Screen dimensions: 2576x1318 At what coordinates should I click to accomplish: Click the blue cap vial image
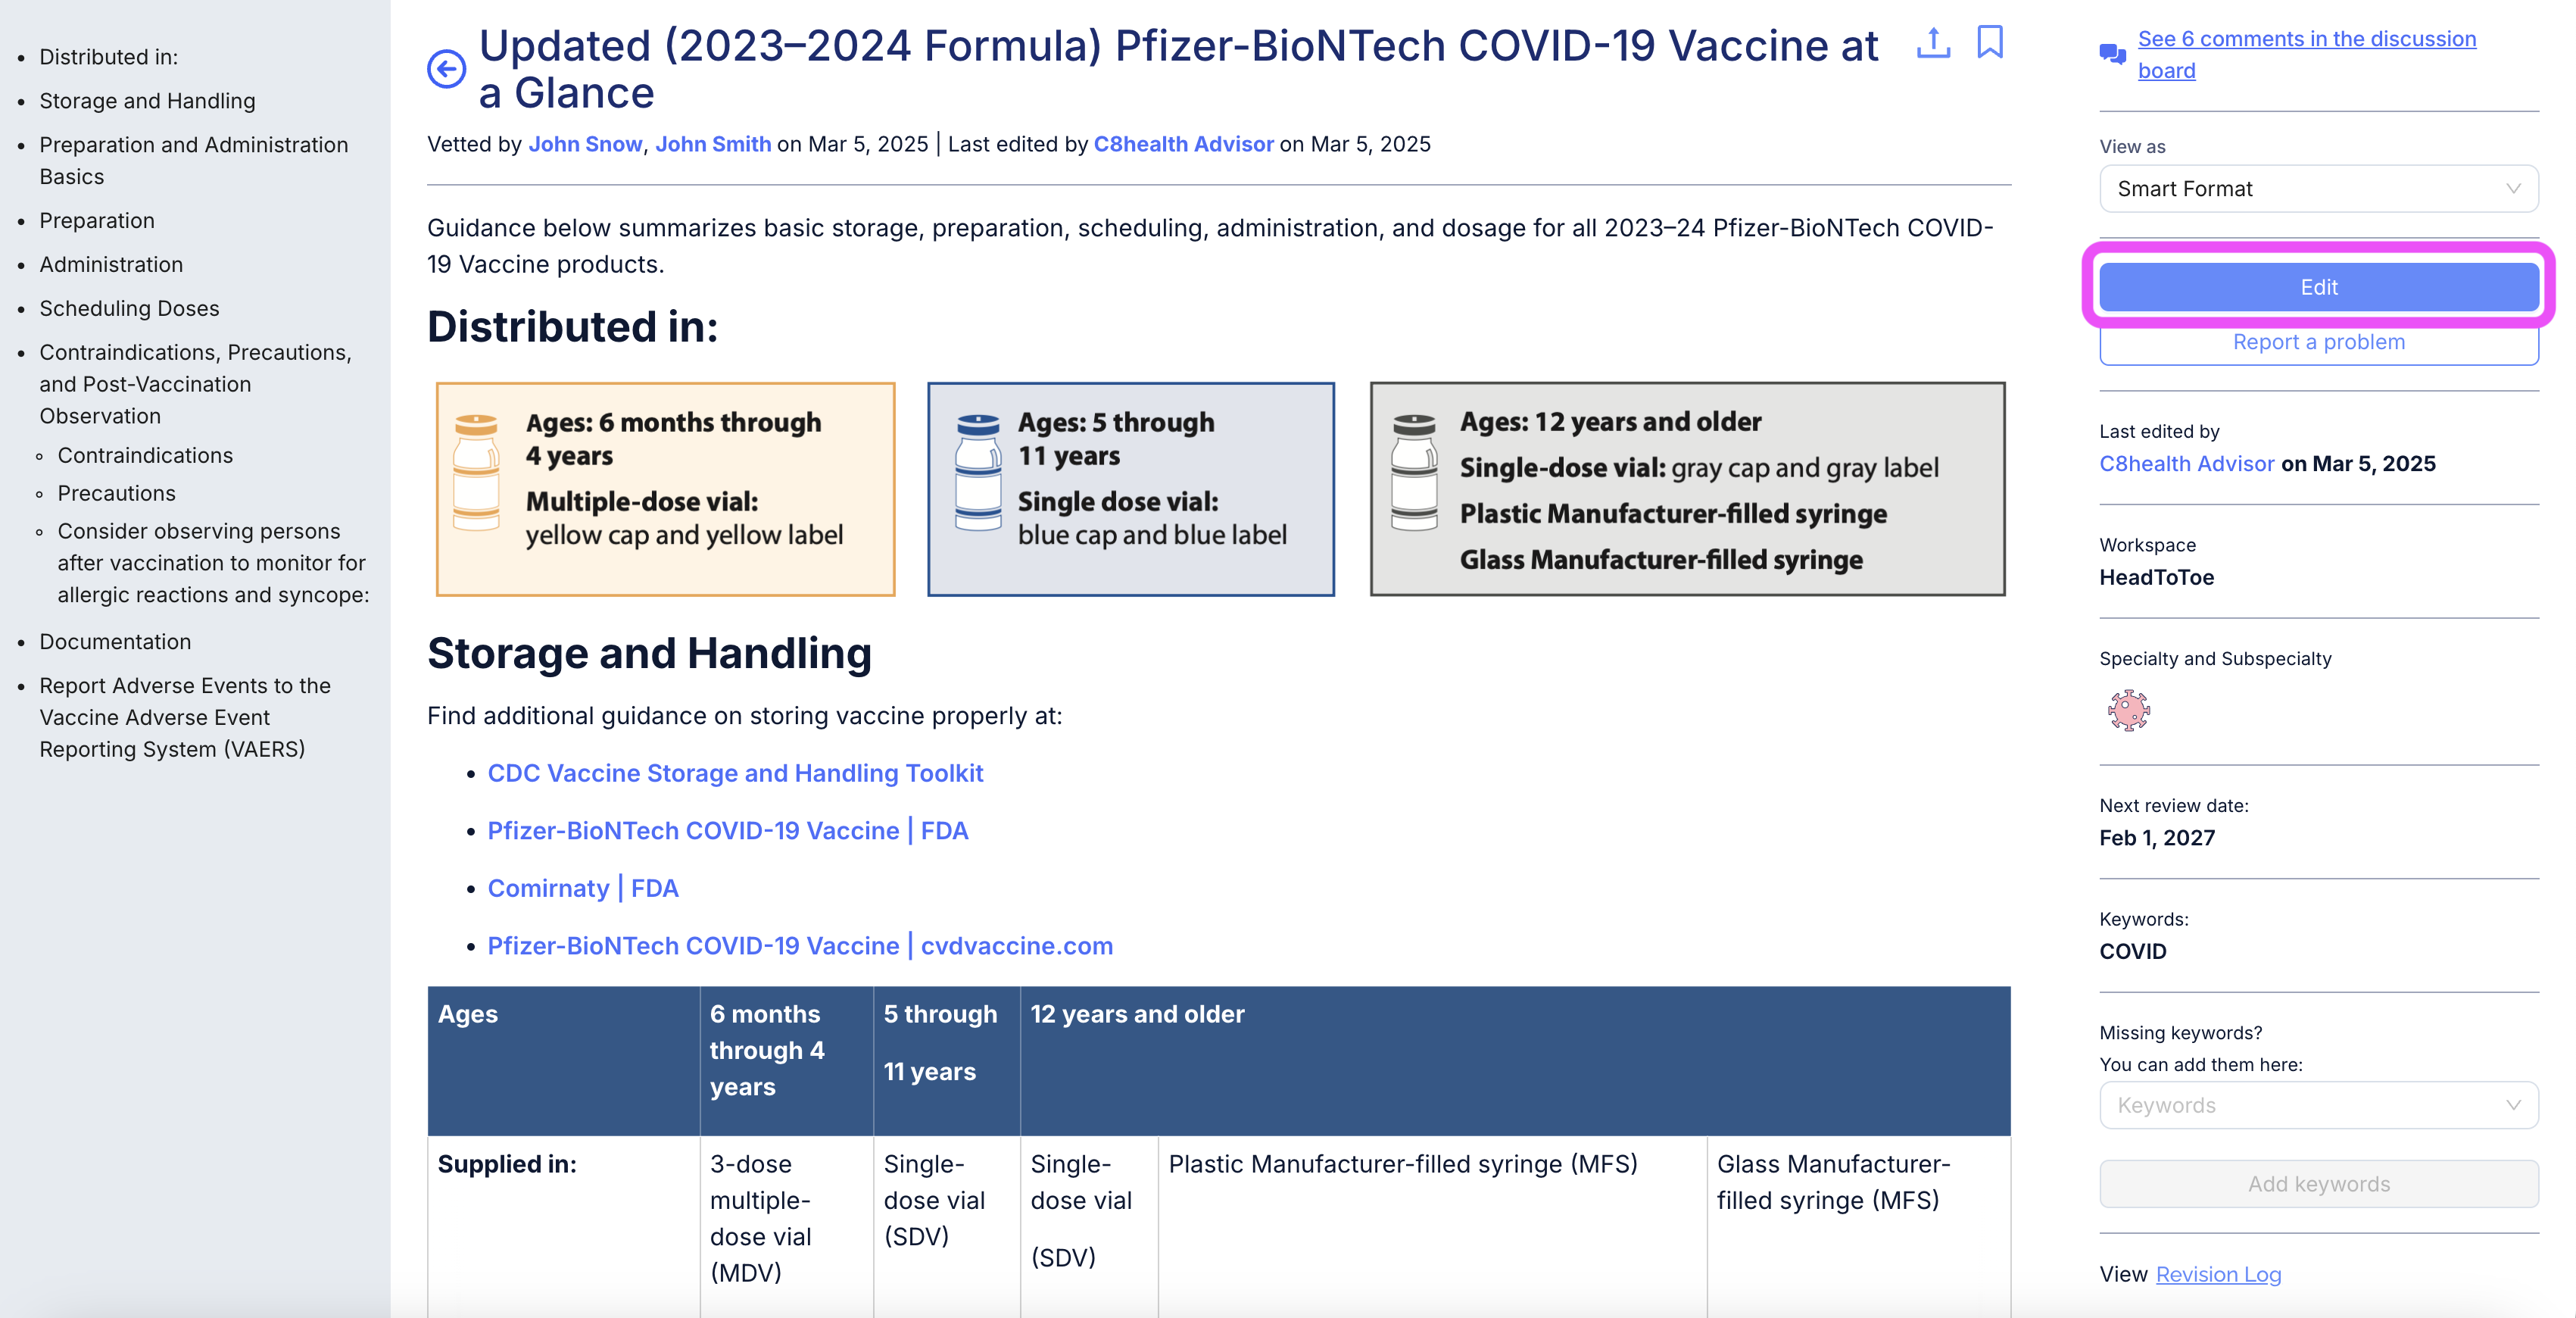pyautogui.click(x=978, y=472)
